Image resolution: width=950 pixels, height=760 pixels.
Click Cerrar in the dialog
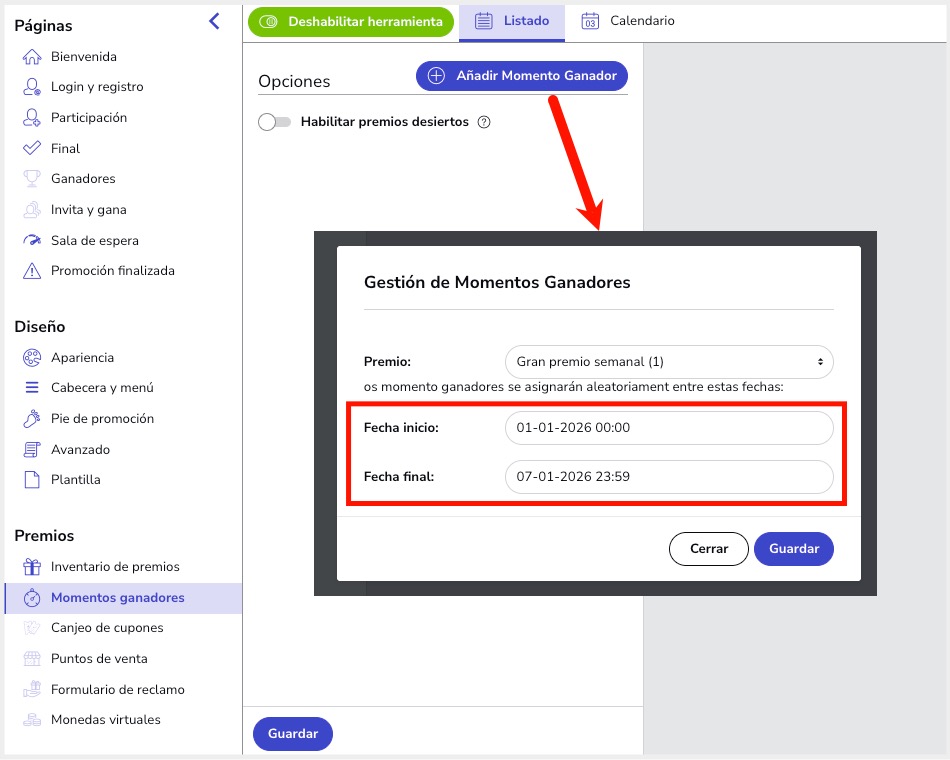(708, 549)
